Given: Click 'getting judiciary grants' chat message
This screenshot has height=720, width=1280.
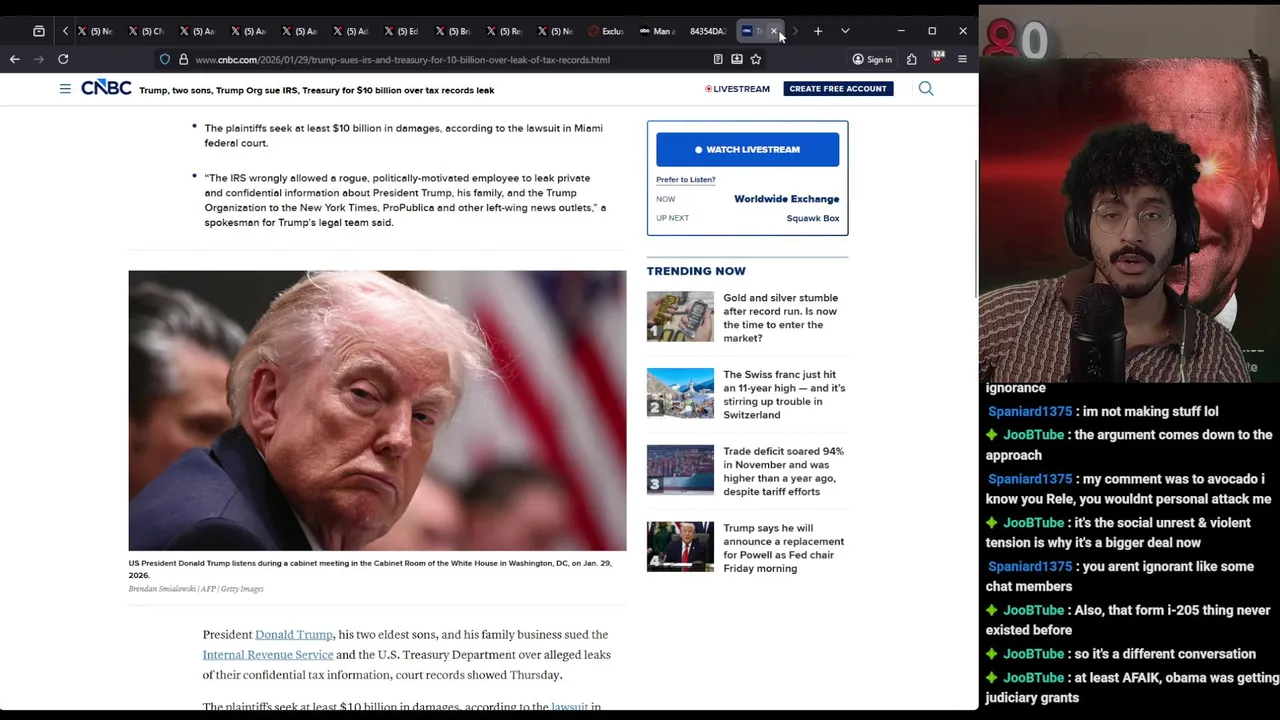Looking at the screenshot, I should 1131,688.
